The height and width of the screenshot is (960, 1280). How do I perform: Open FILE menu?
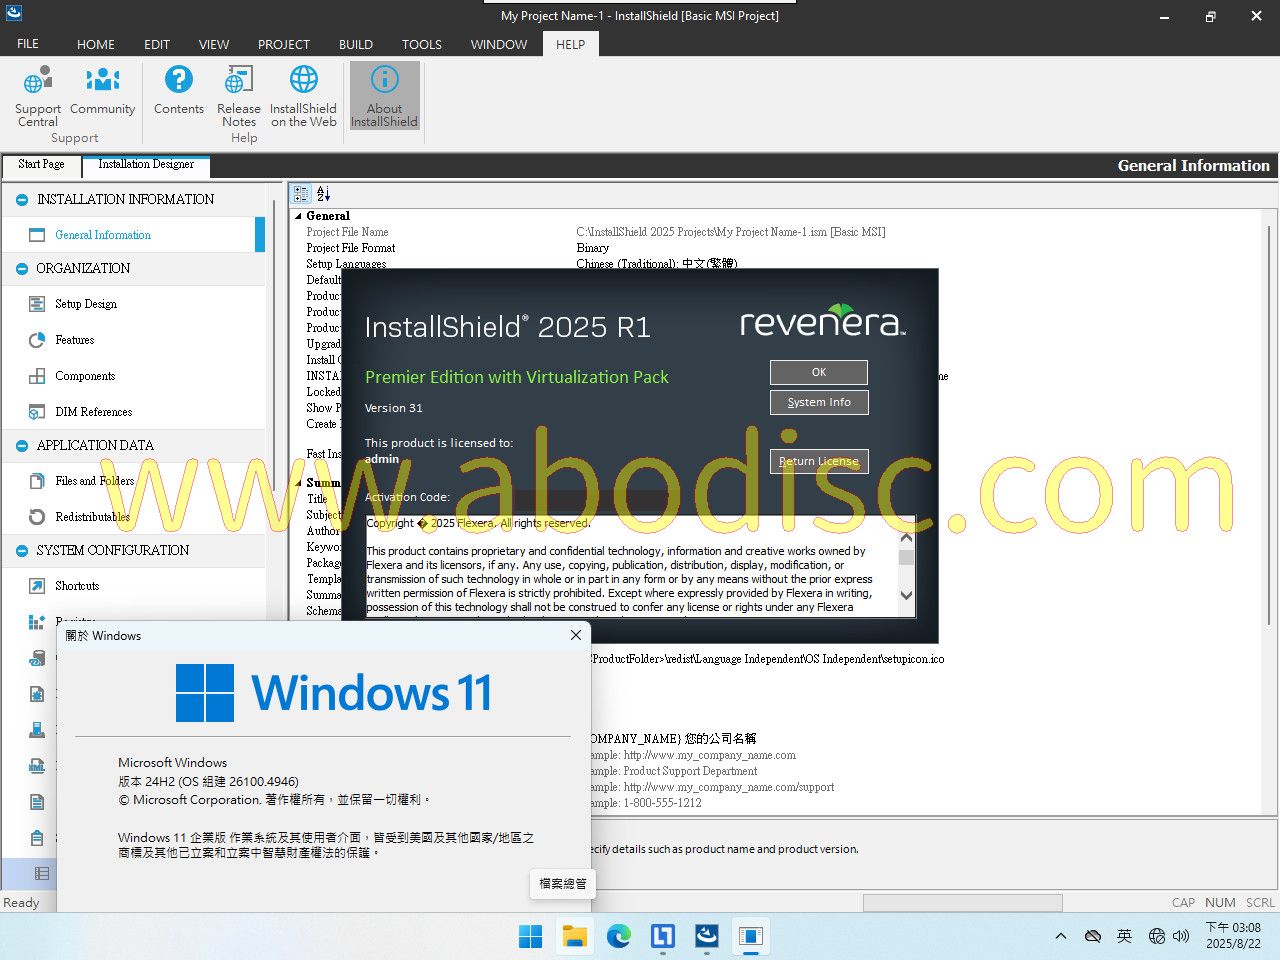28,44
